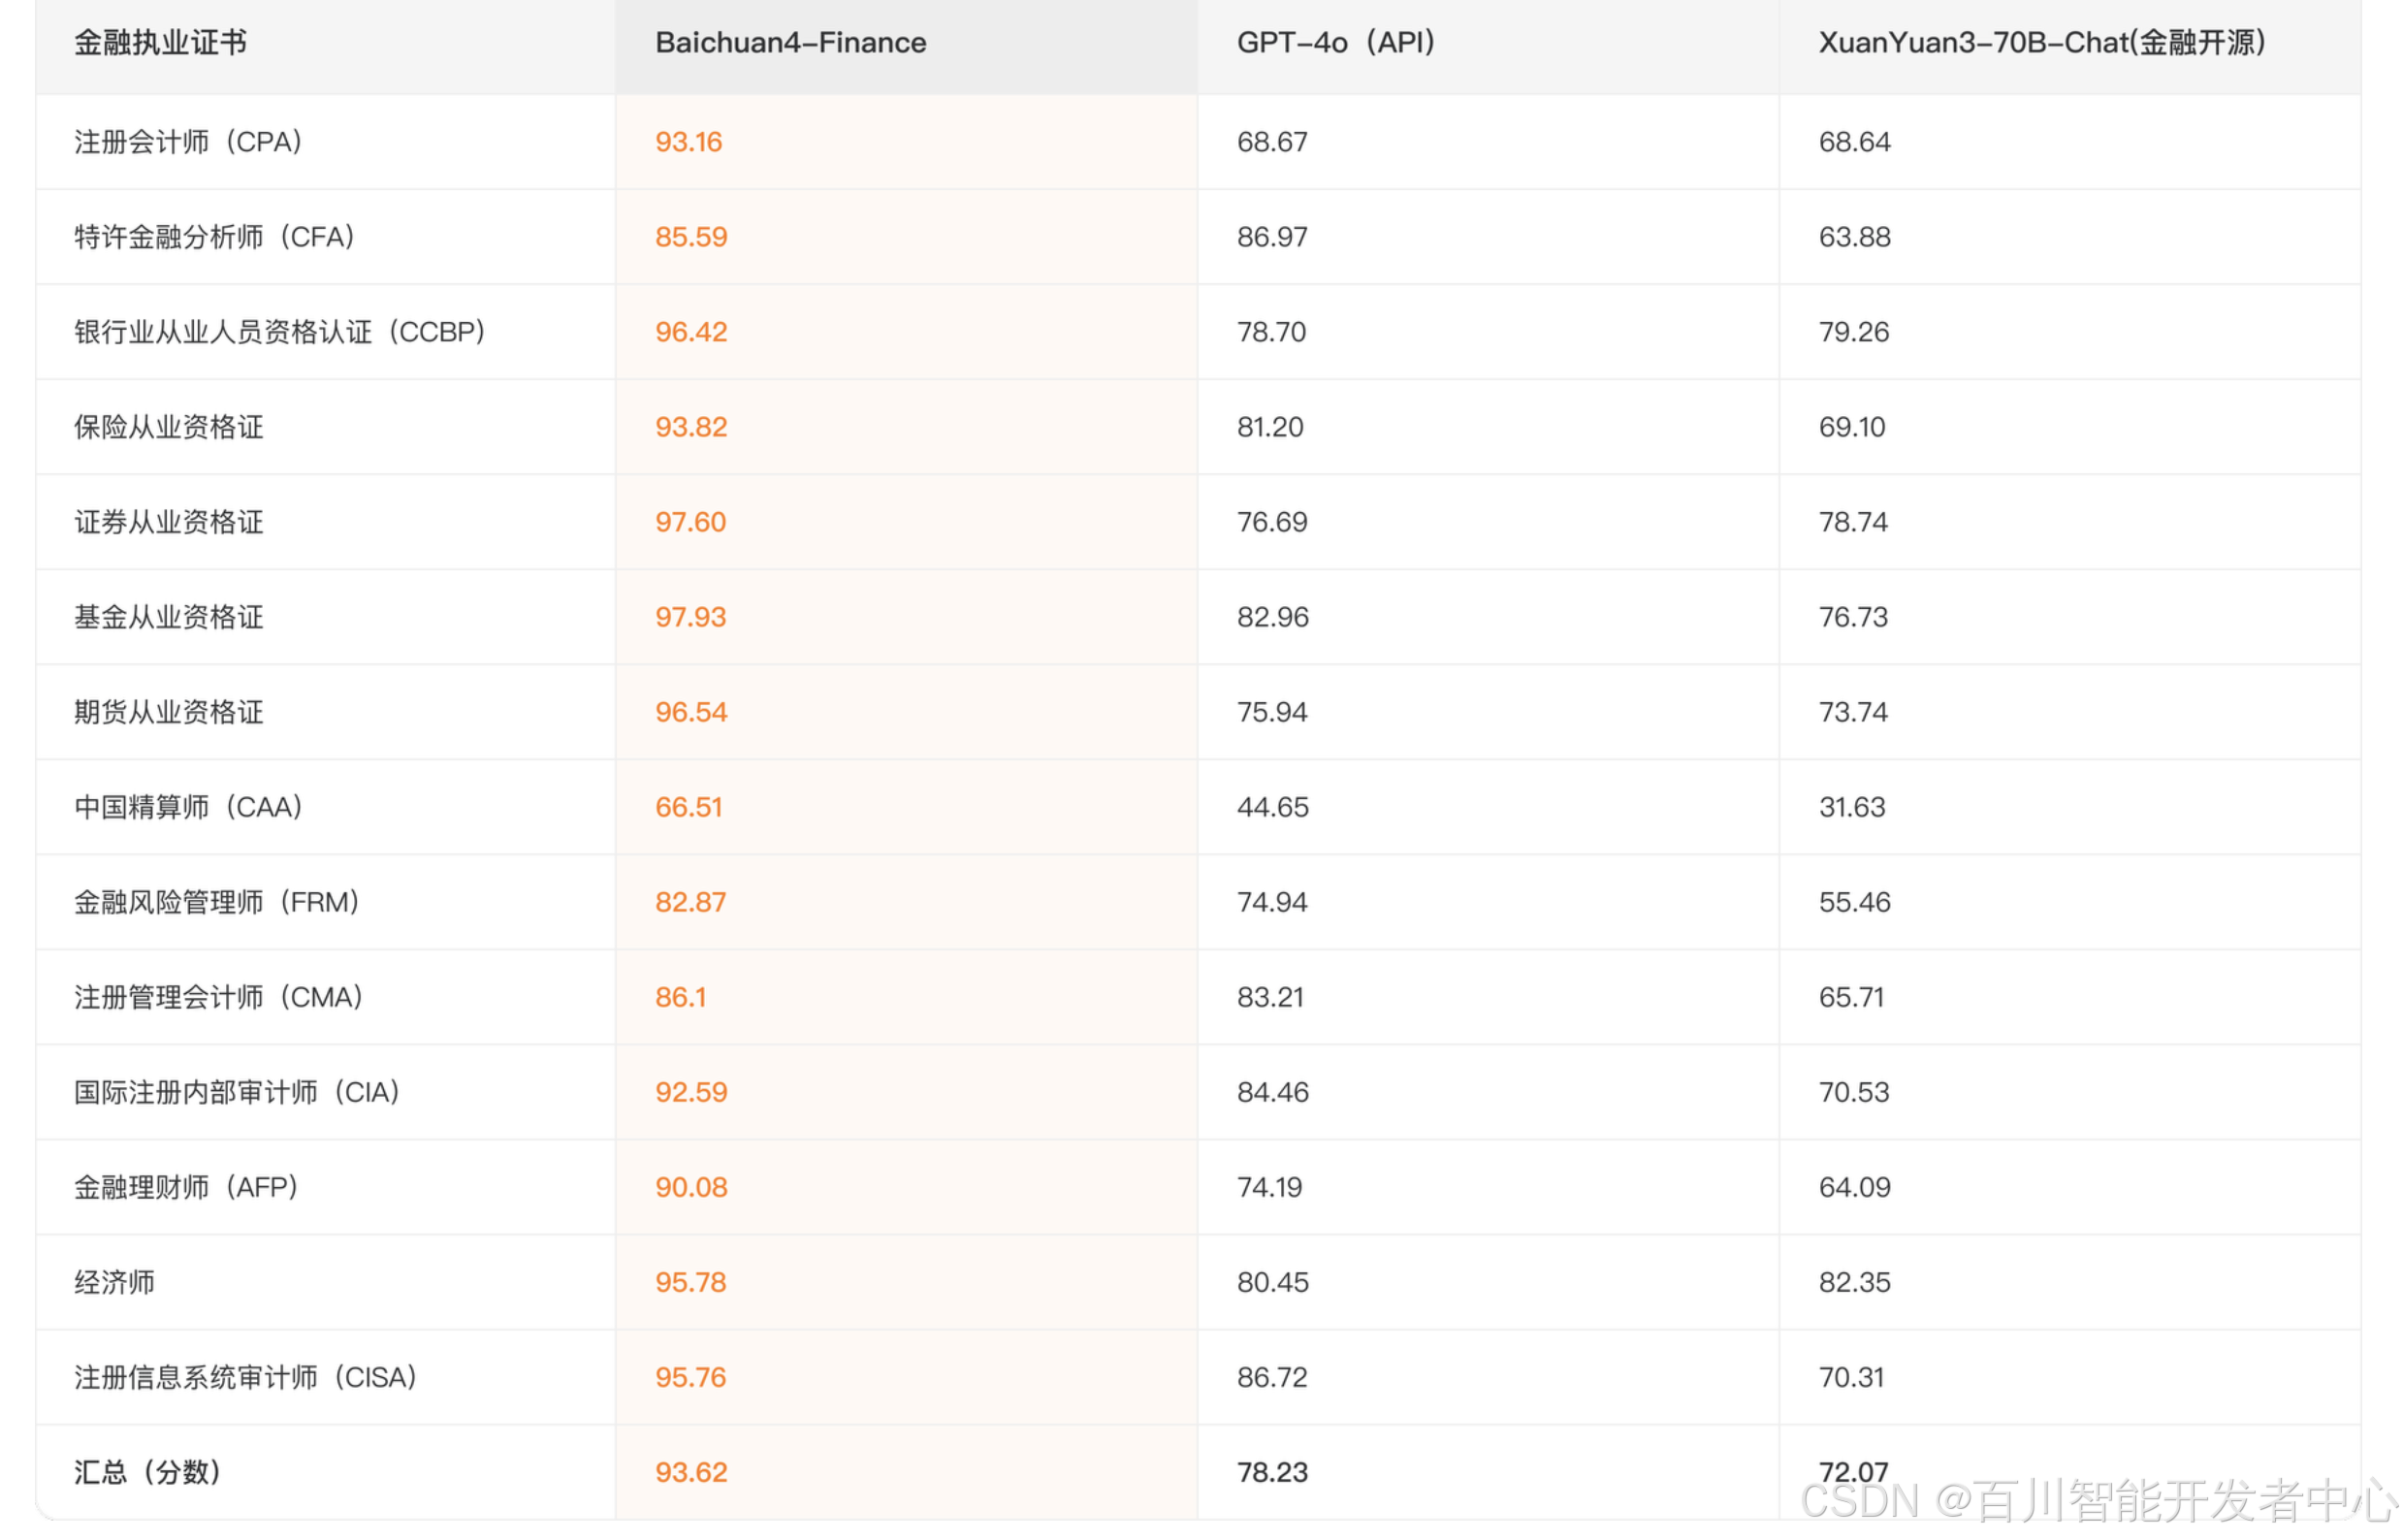The width and height of the screenshot is (2403, 1540).
Task: Click the XuanYuan score 79.26
Action: coord(1854,332)
